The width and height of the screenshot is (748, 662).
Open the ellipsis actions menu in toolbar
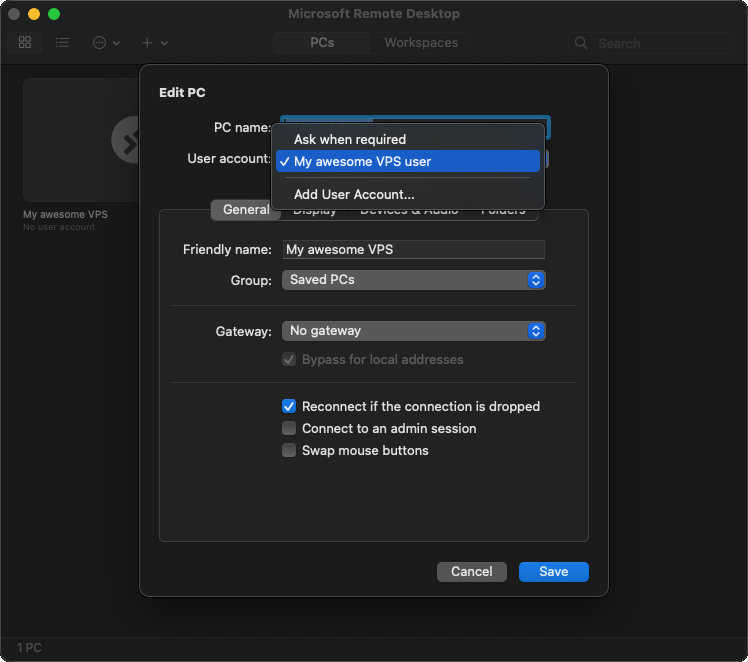pyautogui.click(x=105, y=43)
